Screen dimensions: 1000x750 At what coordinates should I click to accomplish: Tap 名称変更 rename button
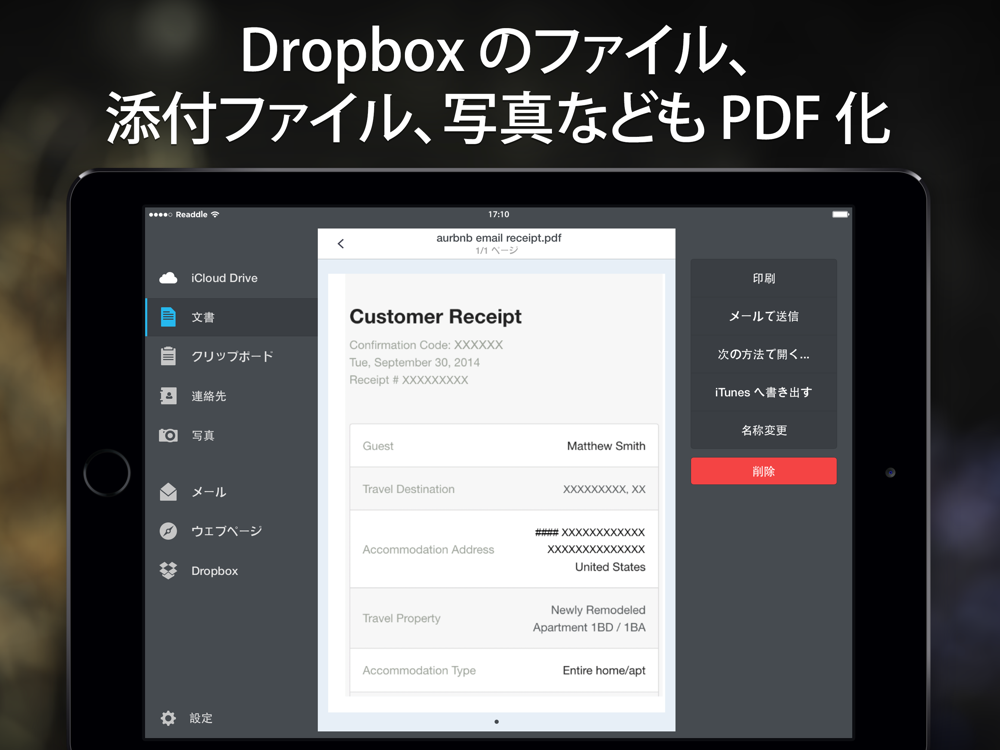[x=763, y=430]
